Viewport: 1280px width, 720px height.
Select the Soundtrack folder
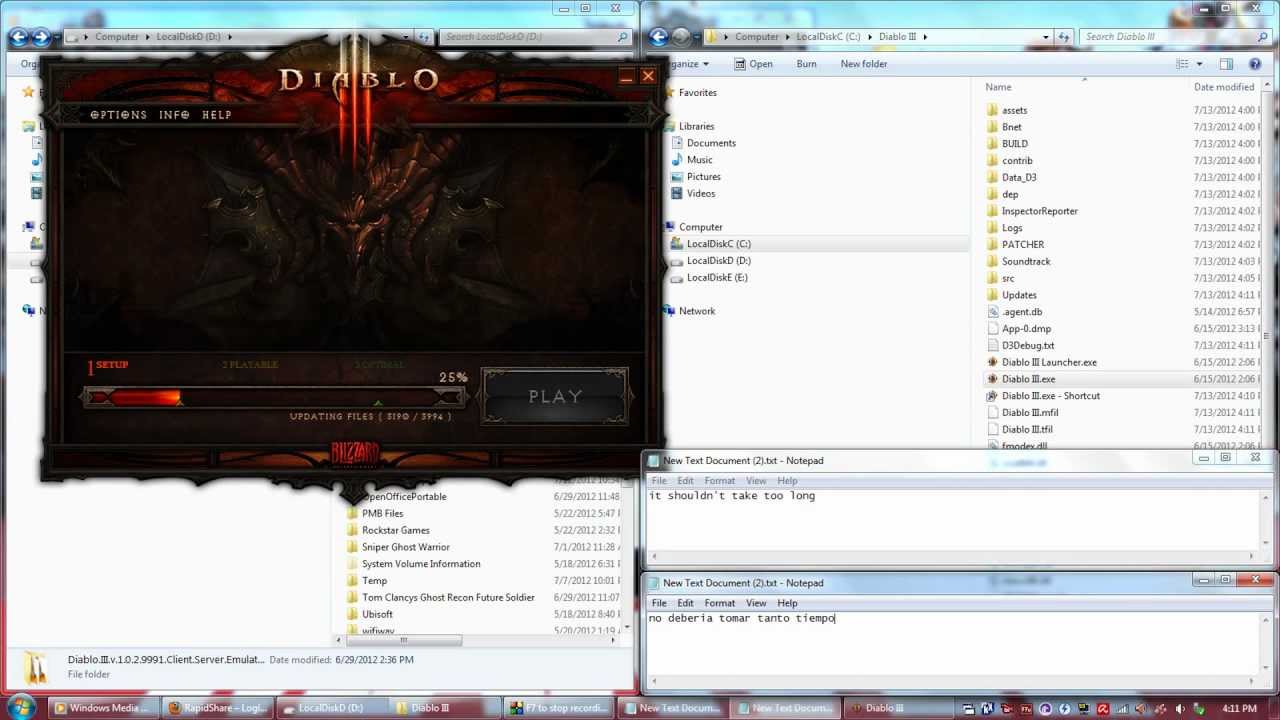[1026, 261]
